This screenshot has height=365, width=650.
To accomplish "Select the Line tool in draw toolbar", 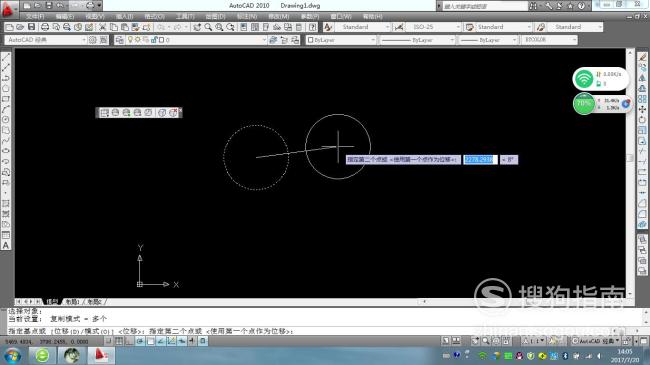I will click(6, 57).
